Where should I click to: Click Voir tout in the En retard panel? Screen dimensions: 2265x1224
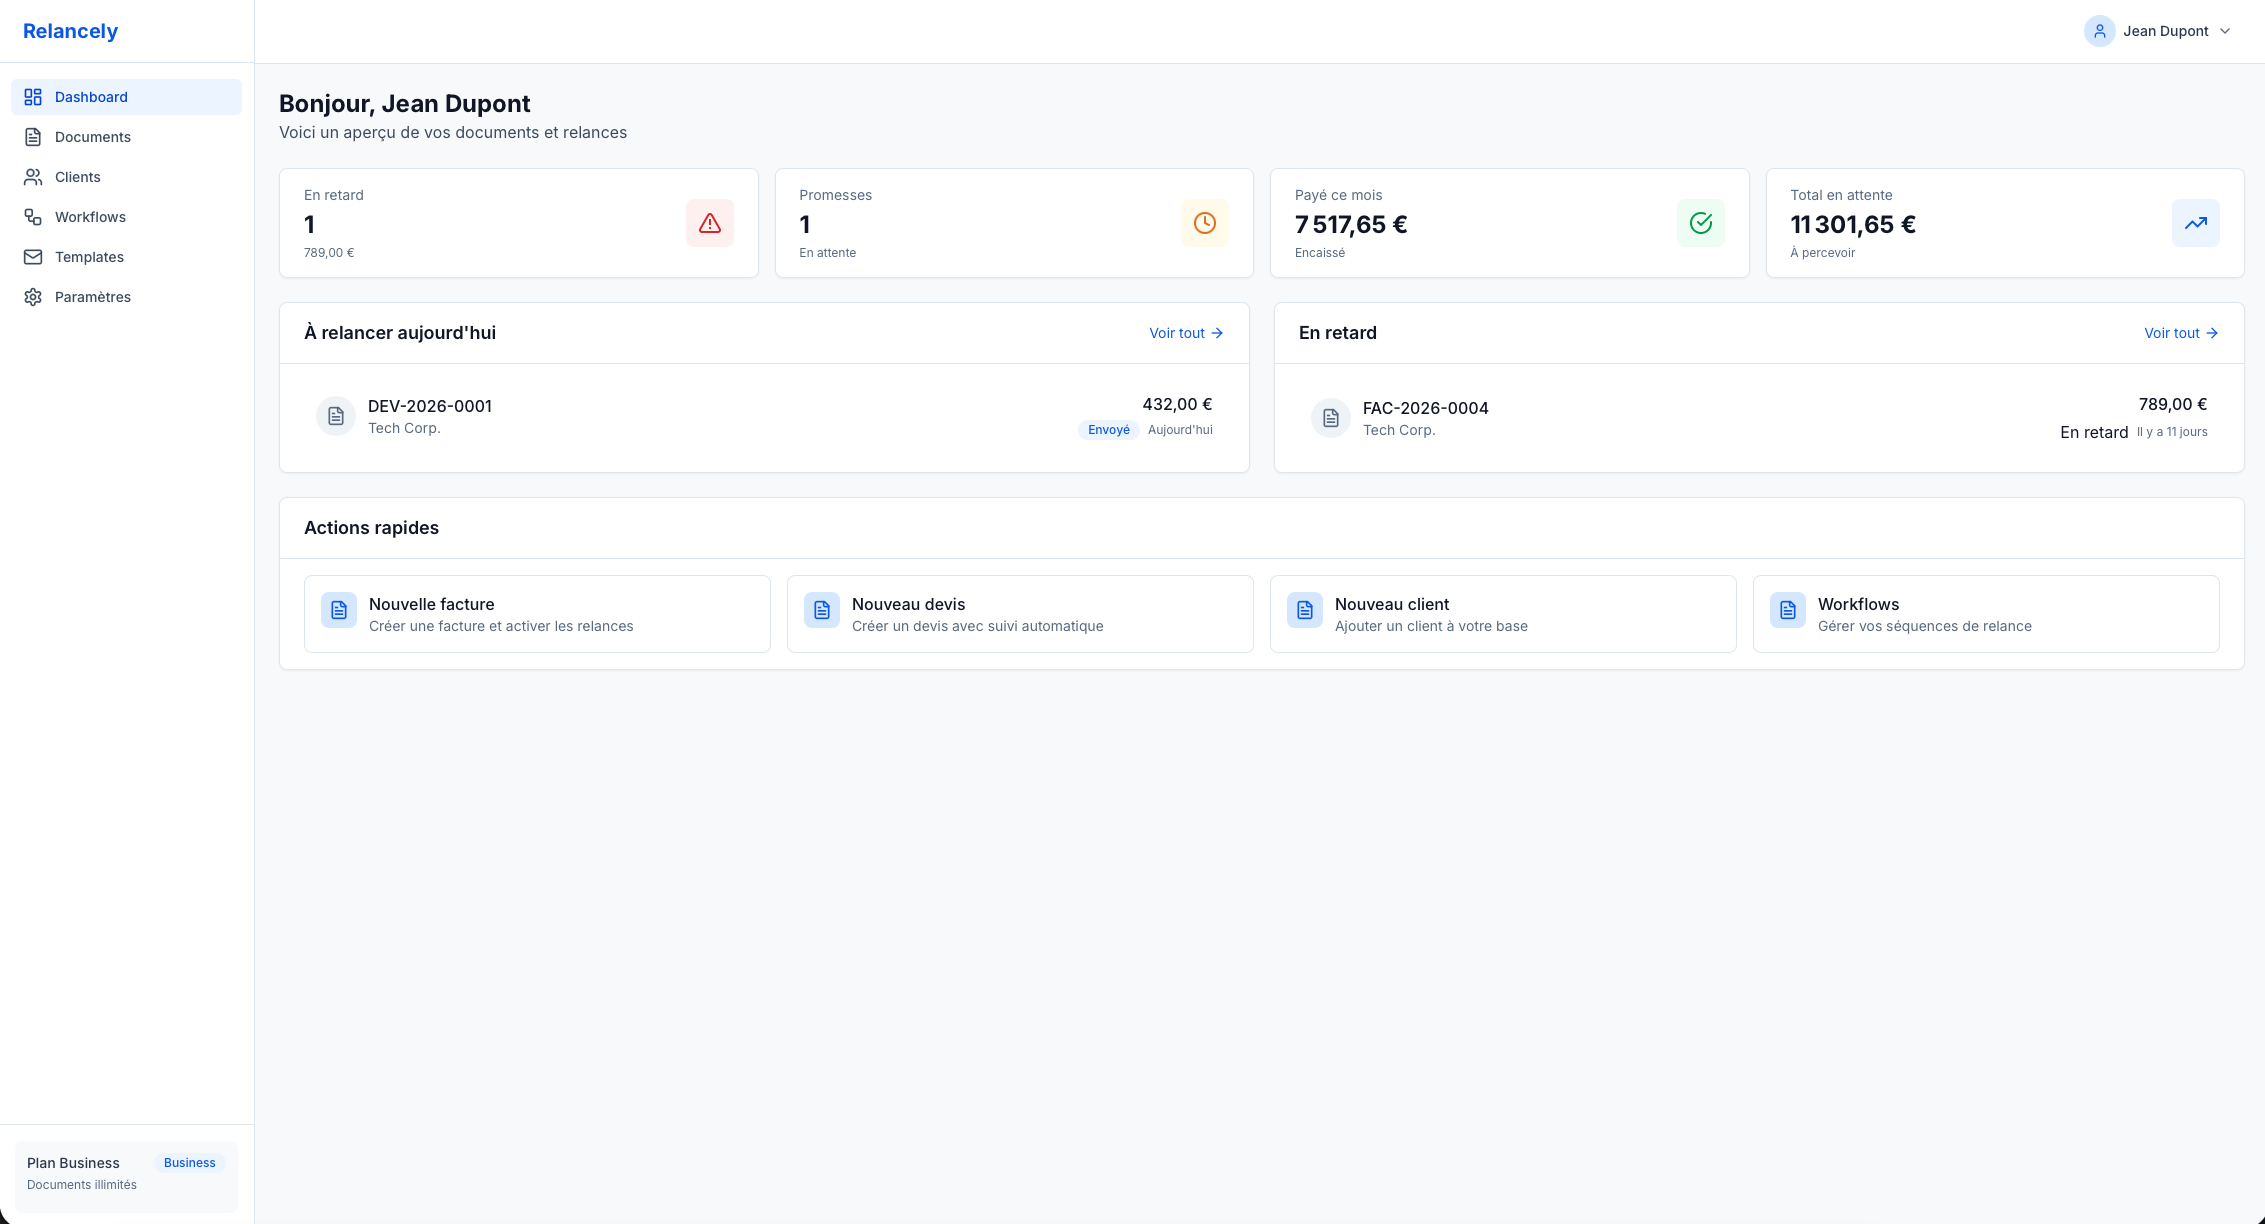[2180, 333]
